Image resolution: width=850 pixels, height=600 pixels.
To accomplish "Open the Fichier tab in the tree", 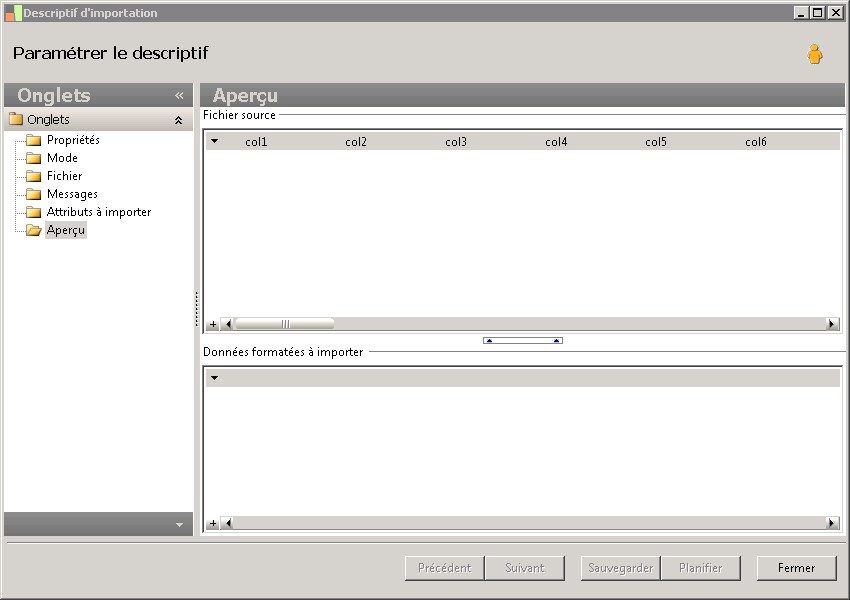I will (x=65, y=176).
